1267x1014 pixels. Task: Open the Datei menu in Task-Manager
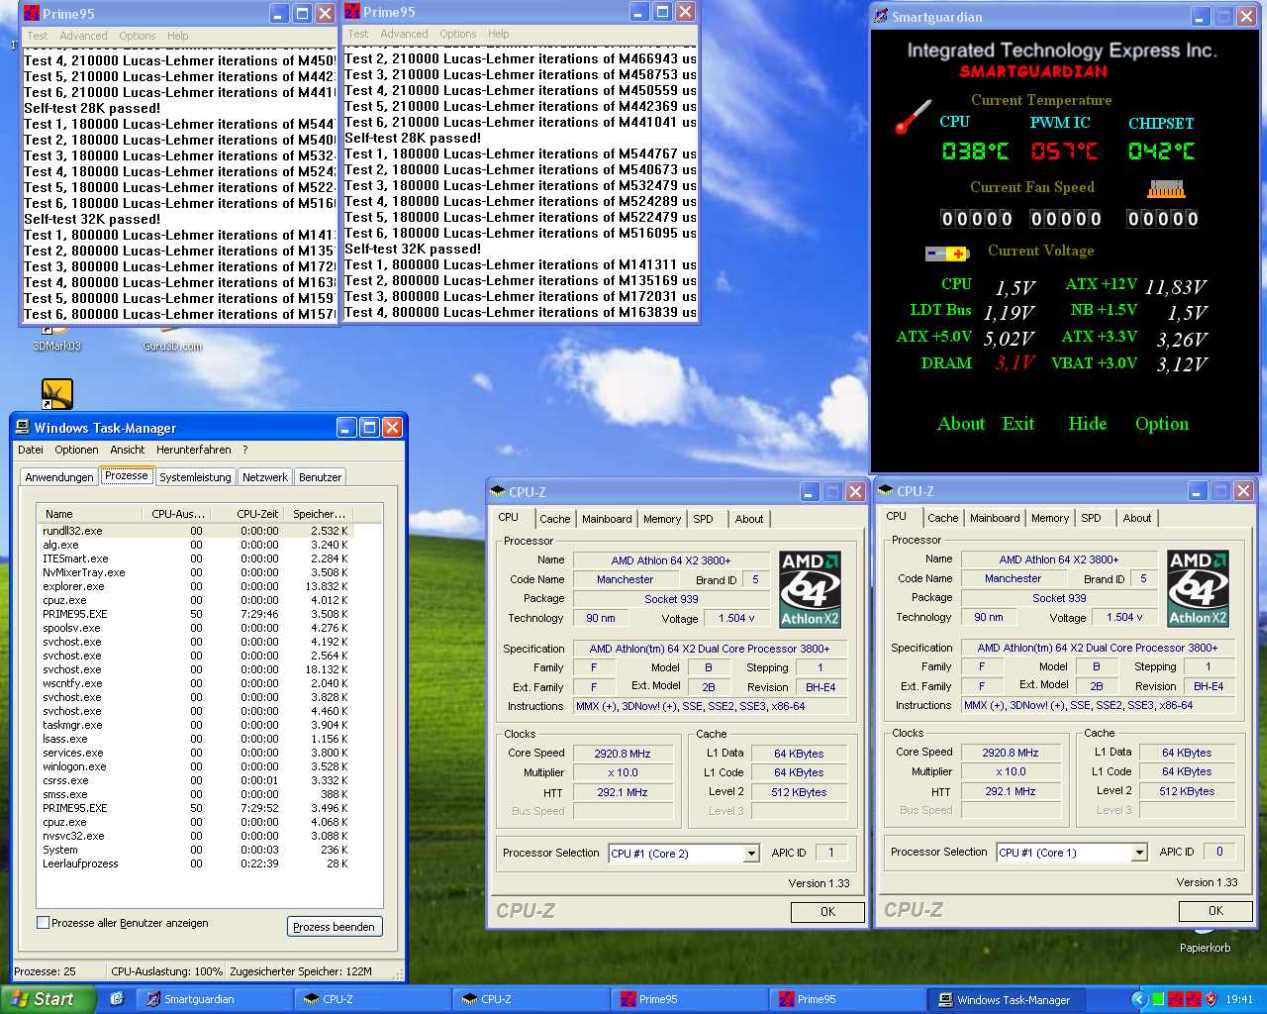(x=30, y=450)
